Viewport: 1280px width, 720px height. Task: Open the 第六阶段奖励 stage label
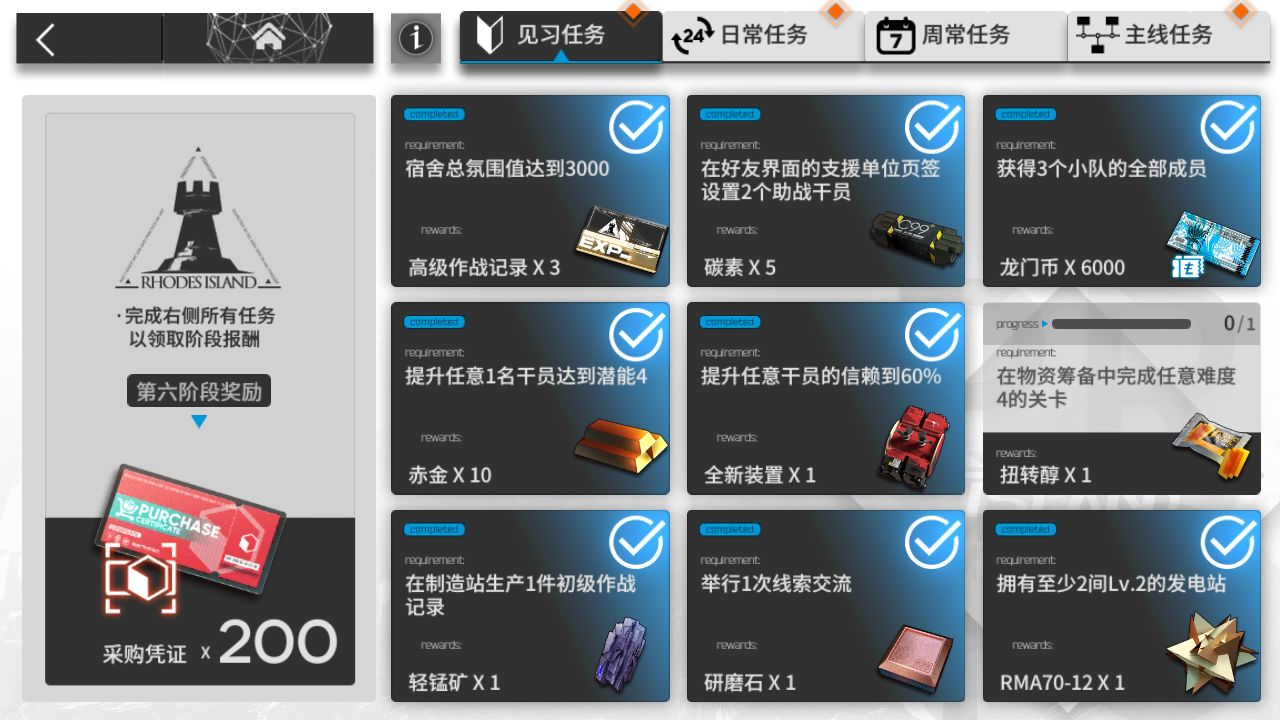coord(199,391)
